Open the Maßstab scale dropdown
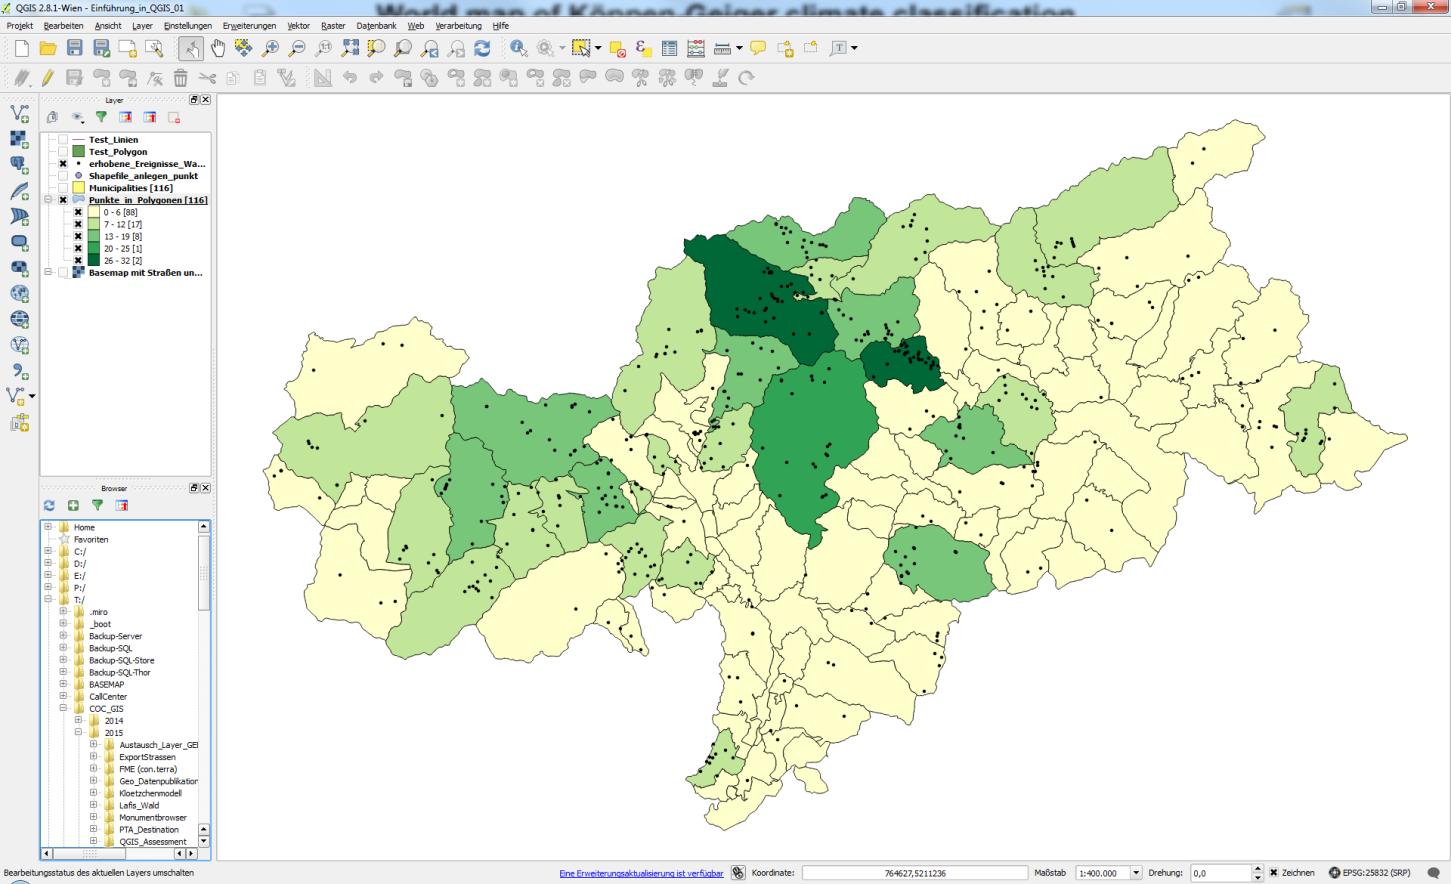The image size is (1451, 884). pyautogui.click(x=1135, y=873)
